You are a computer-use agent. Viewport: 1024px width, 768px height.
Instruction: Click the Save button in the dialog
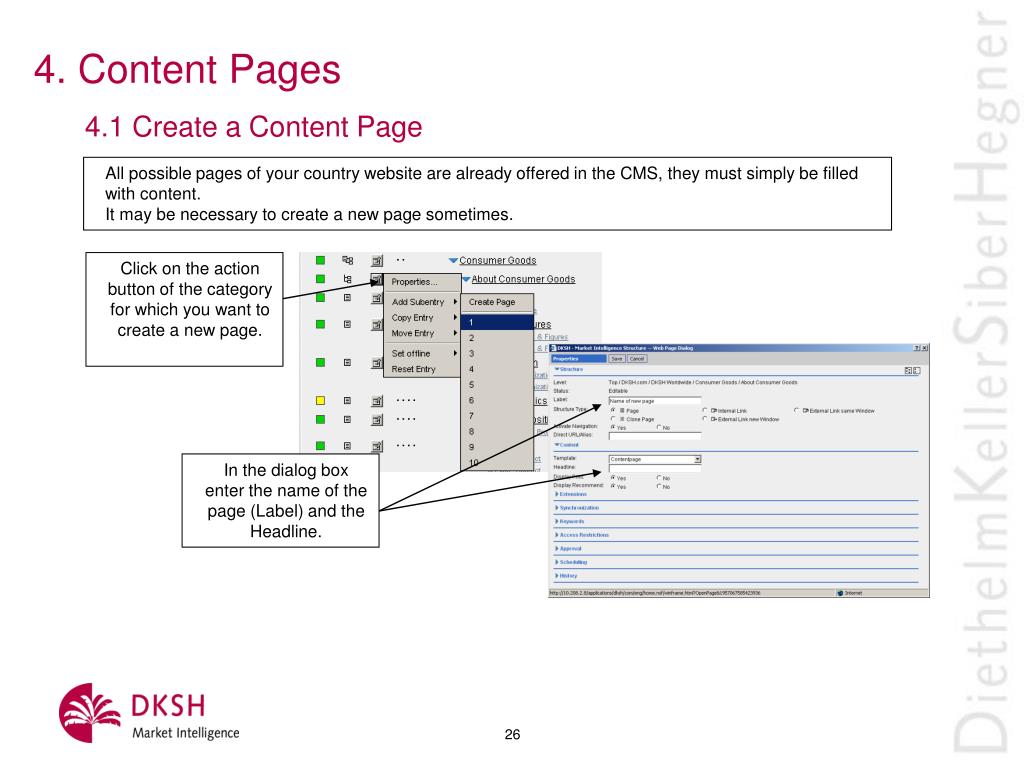click(x=617, y=359)
